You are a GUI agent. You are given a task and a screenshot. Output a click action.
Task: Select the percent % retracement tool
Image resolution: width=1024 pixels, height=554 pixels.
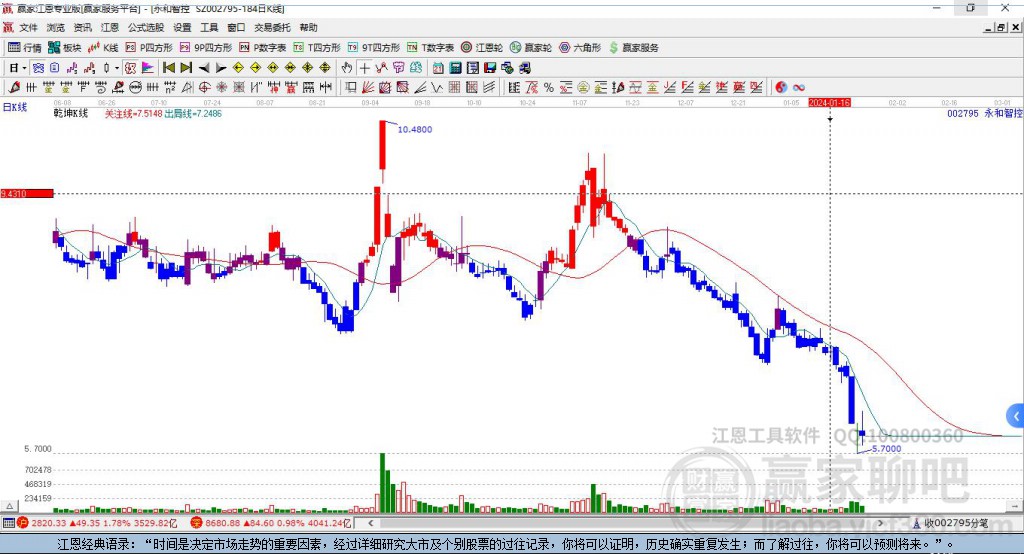(549, 87)
